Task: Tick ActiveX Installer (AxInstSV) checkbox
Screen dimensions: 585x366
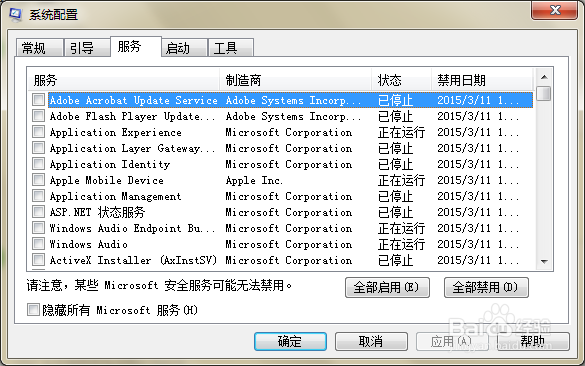Action: click(38, 260)
